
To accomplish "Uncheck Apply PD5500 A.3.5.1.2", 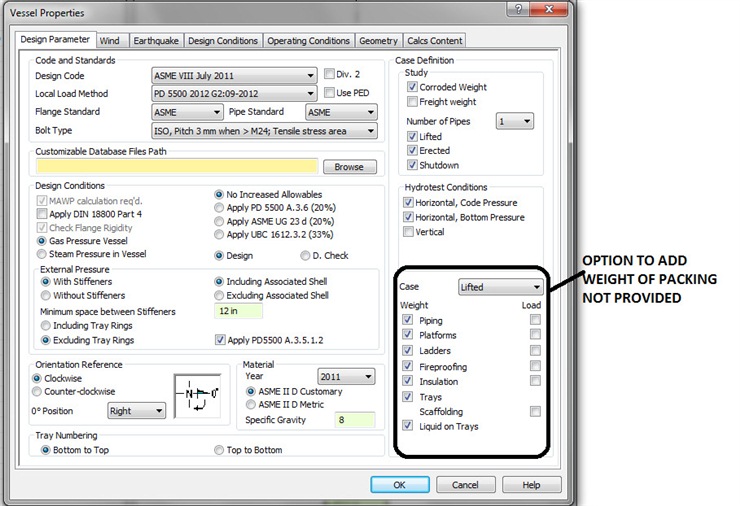I will (220, 340).
